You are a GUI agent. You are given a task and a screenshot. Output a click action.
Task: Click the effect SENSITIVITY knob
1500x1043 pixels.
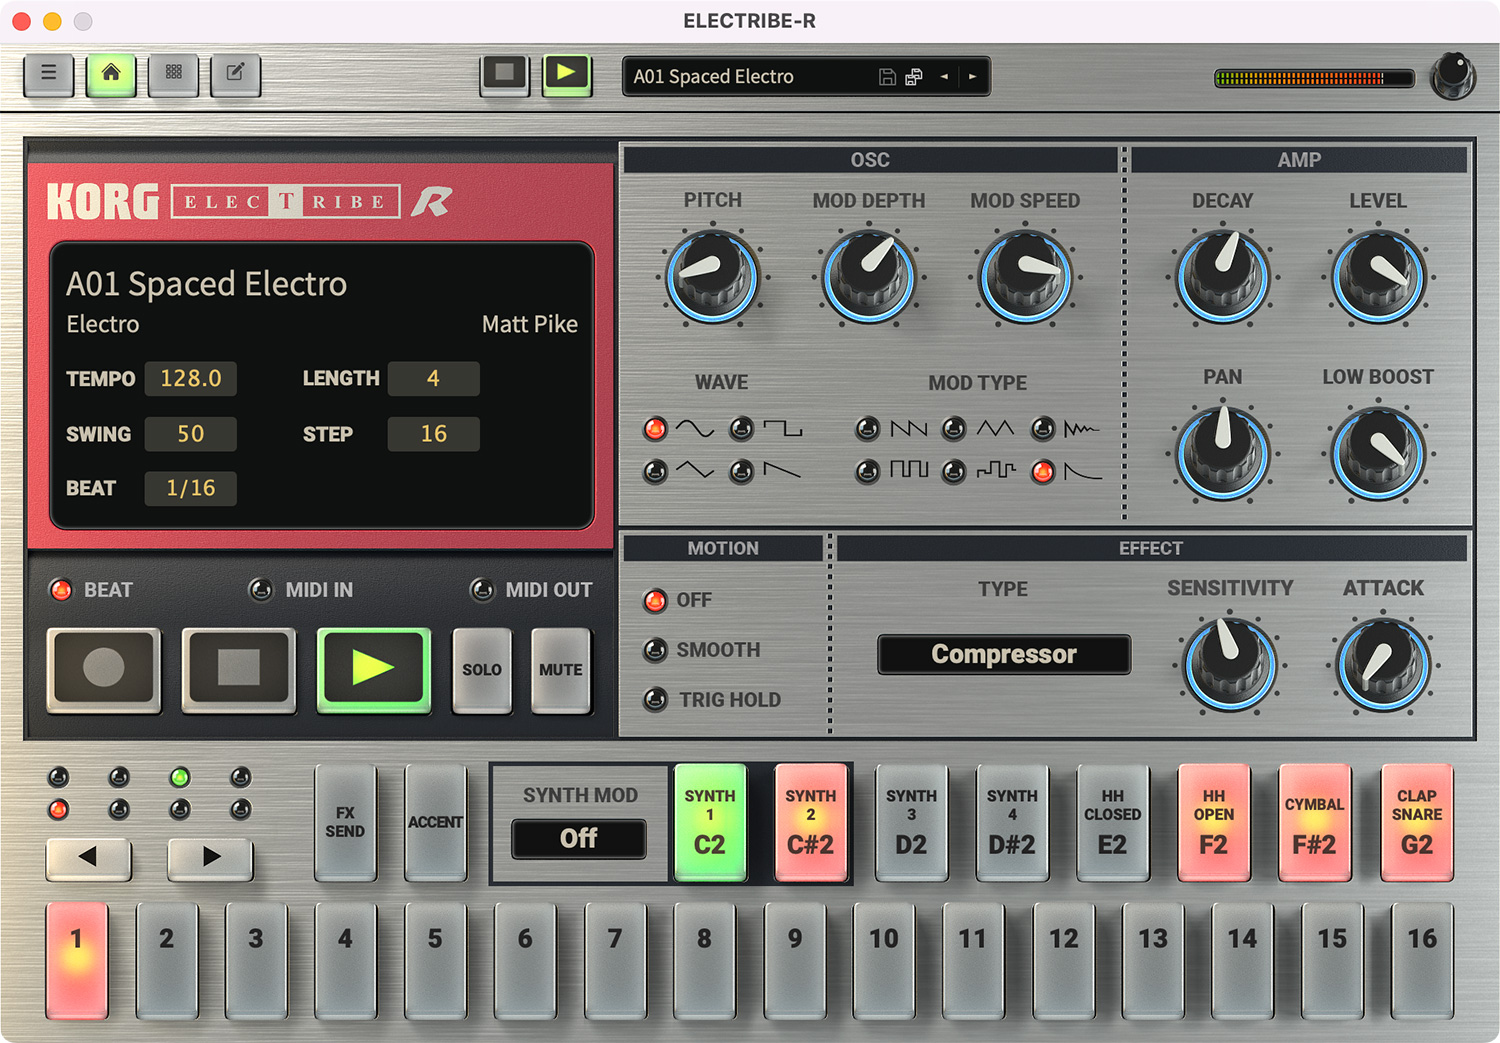1229,664
